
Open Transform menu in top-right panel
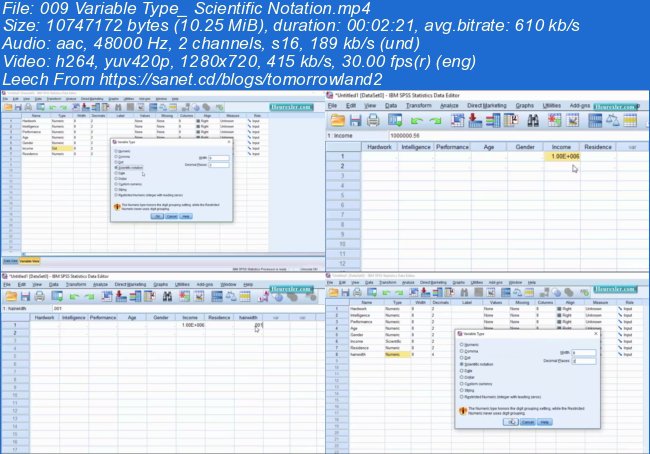coord(419,106)
